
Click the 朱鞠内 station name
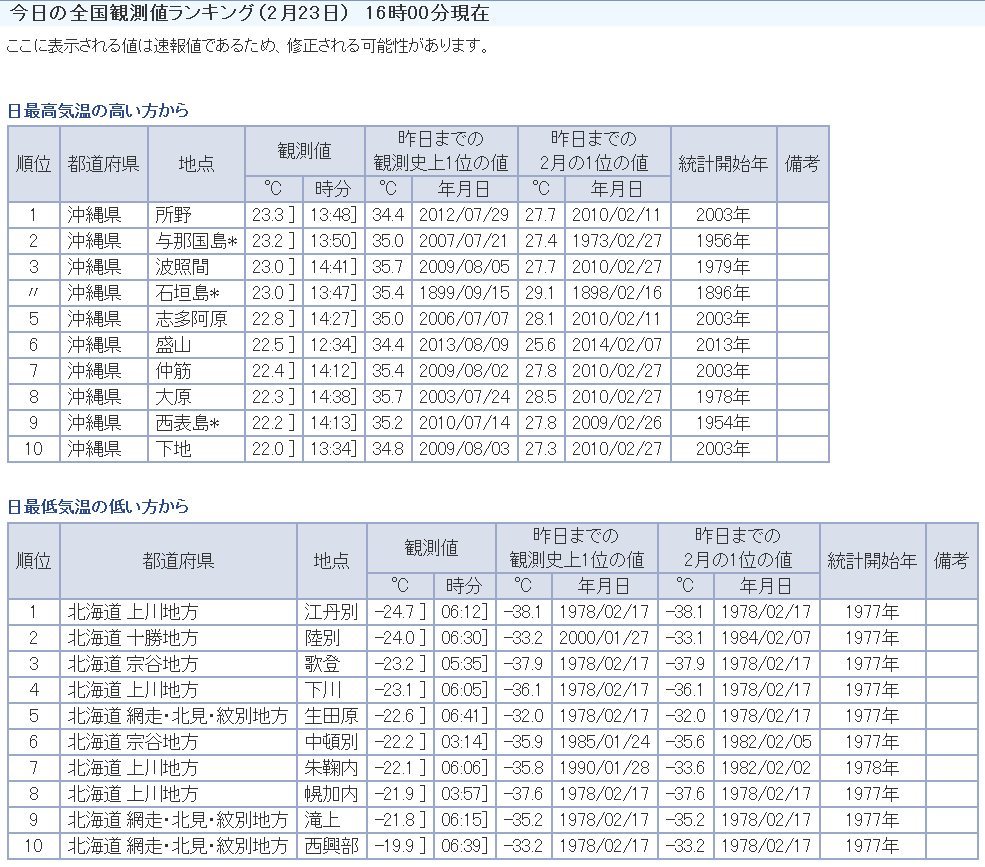click(330, 768)
